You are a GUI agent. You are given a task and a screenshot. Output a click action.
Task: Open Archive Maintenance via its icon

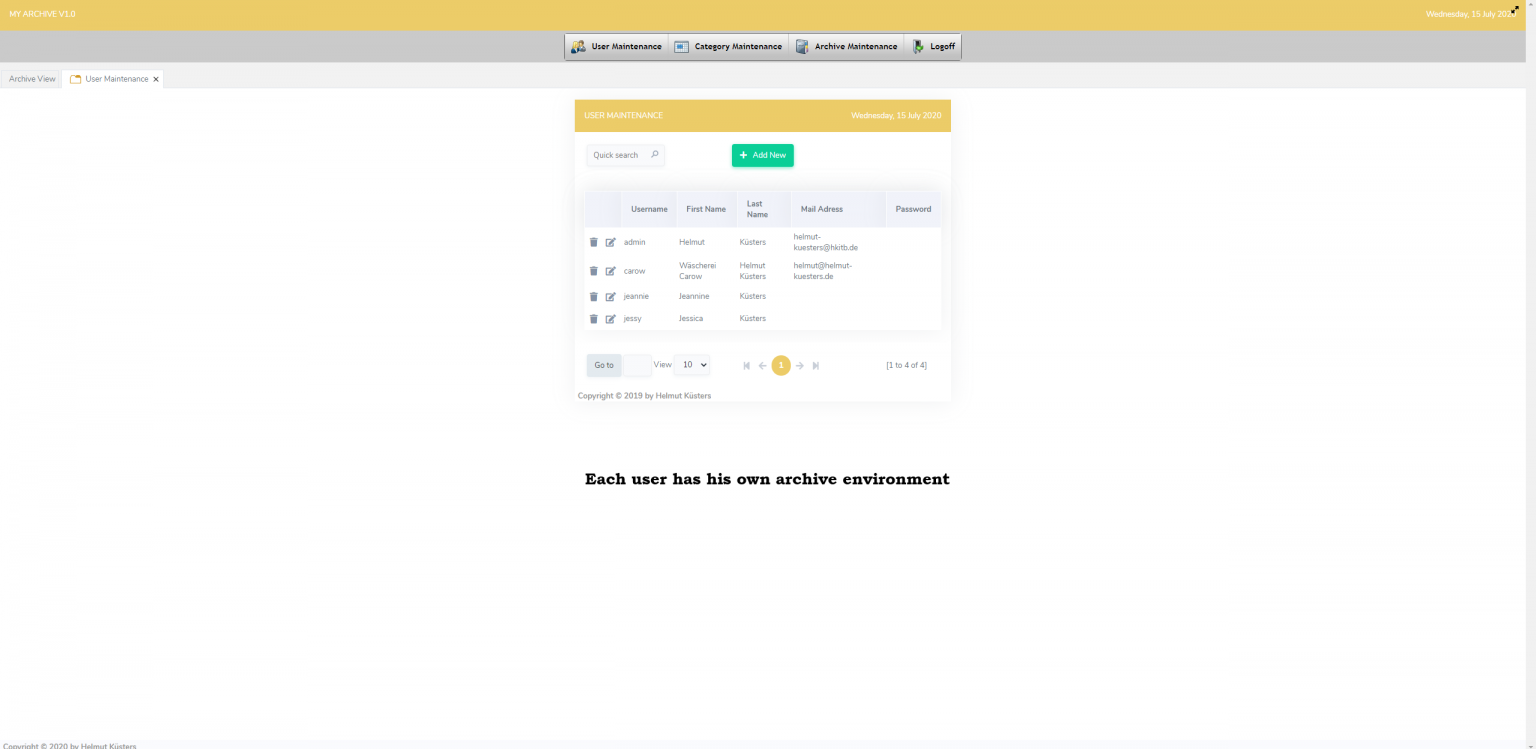(800, 45)
